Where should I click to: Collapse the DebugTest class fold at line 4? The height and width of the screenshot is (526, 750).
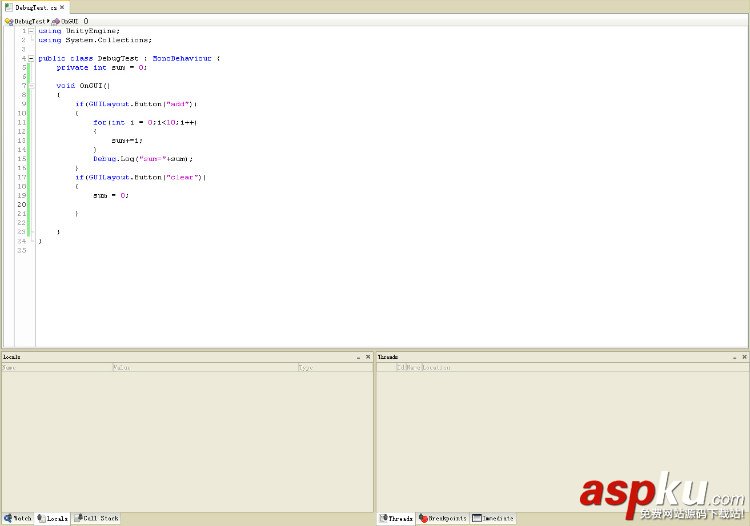[x=31, y=59]
